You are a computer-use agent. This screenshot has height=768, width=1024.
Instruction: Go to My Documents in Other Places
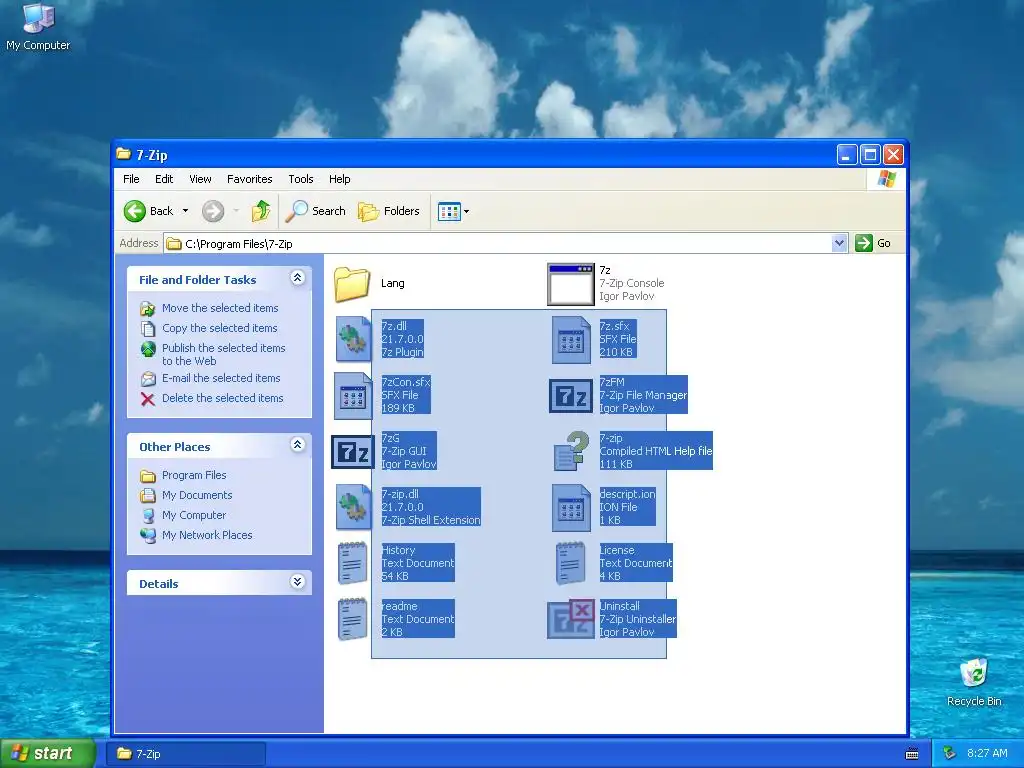[x=197, y=495]
